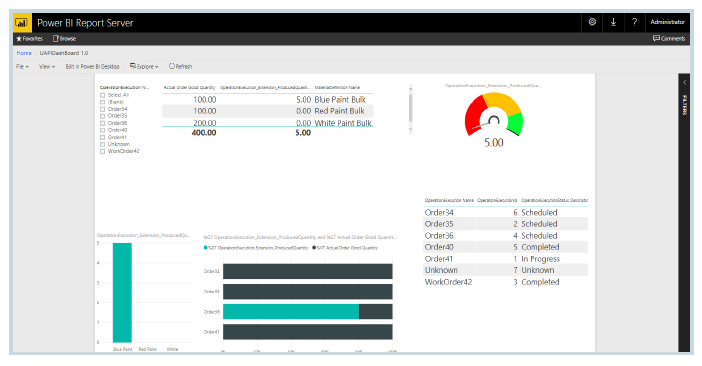Select the Order34 Scheduled row
Screen dimensions: 702x366
pyautogui.click(x=505, y=213)
